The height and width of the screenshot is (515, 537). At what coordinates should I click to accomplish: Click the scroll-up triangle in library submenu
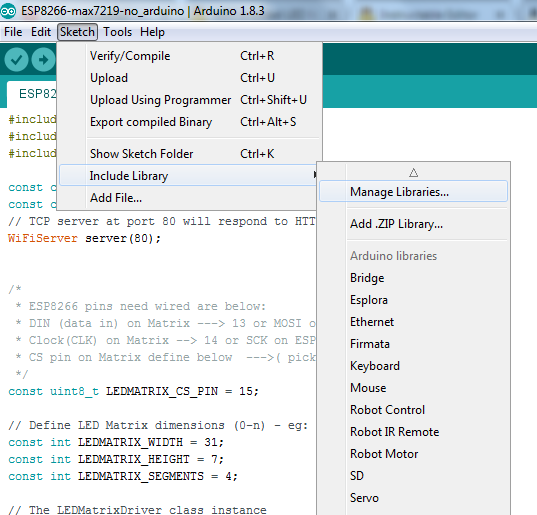(413, 172)
